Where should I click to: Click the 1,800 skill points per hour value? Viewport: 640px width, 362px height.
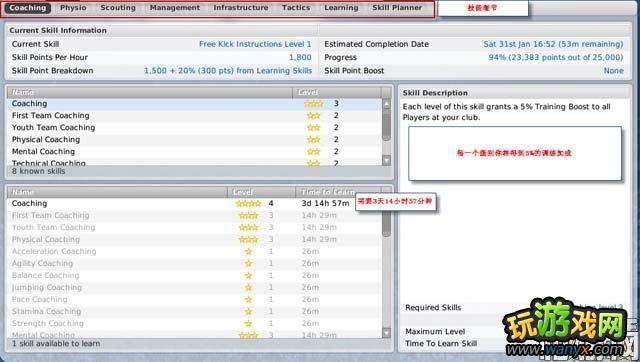click(300, 58)
